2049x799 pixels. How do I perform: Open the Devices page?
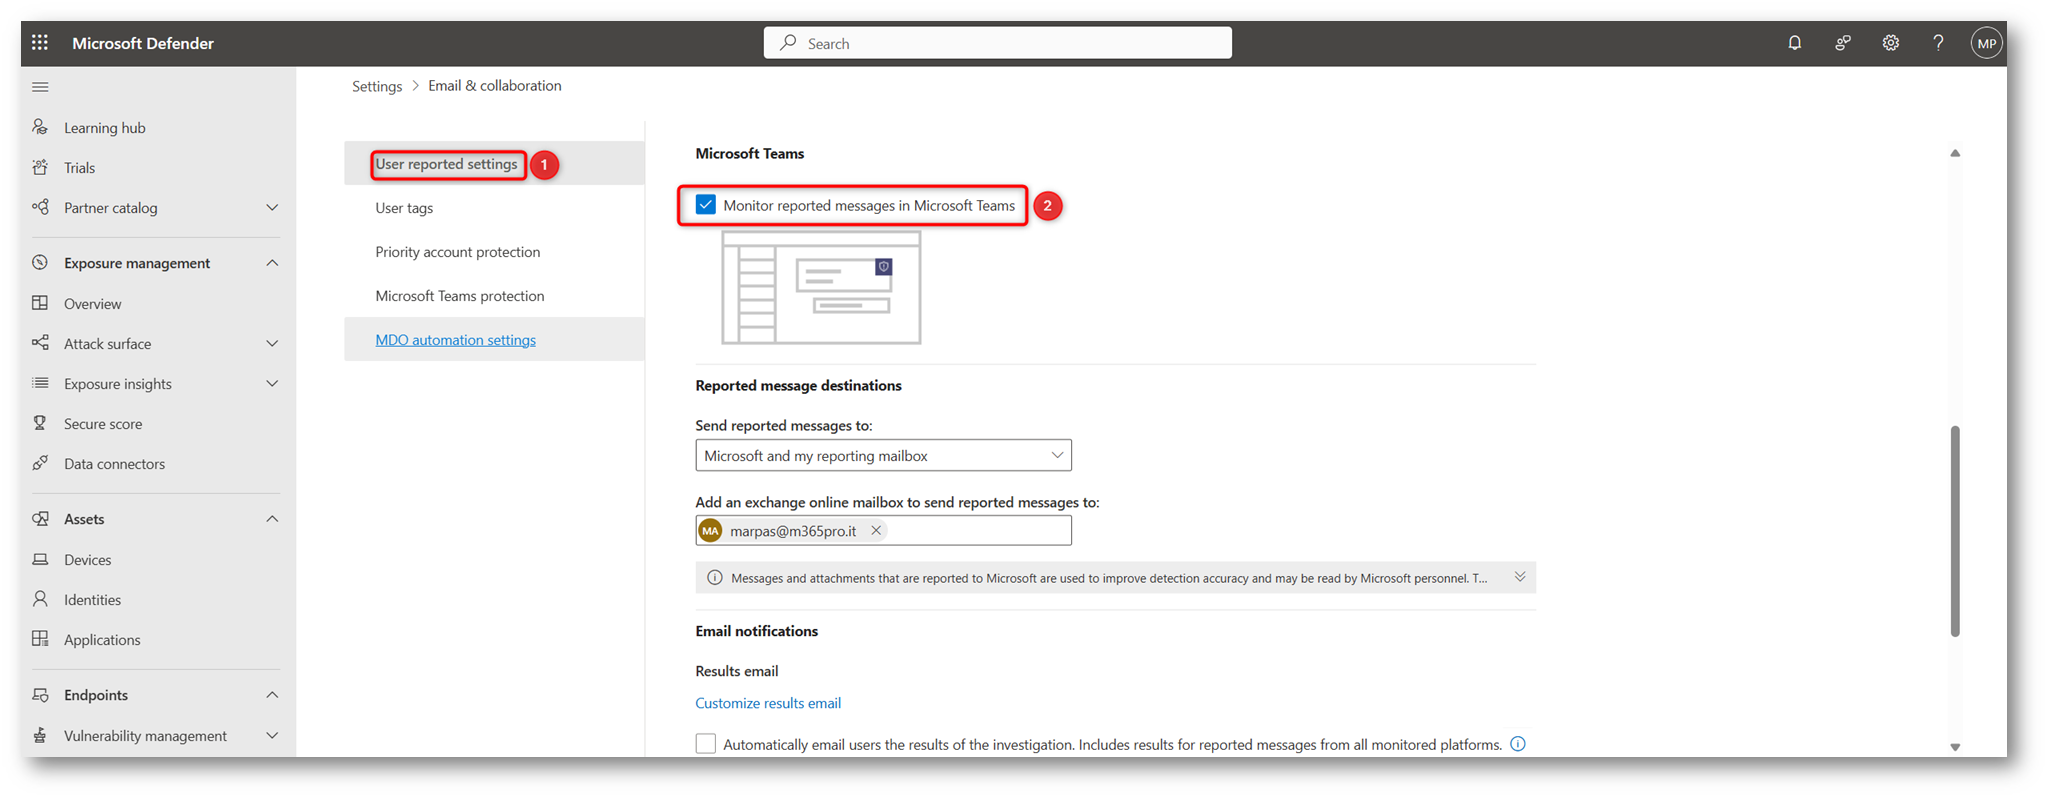click(87, 559)
